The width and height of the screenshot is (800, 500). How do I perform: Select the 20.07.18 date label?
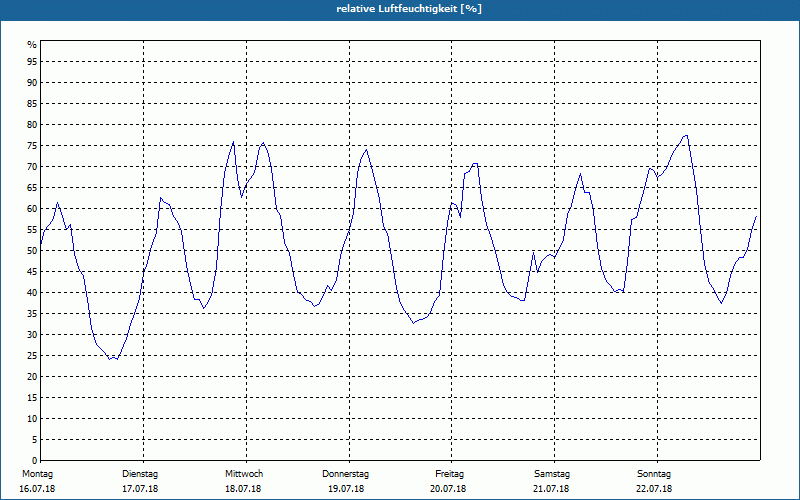point(448,489)
